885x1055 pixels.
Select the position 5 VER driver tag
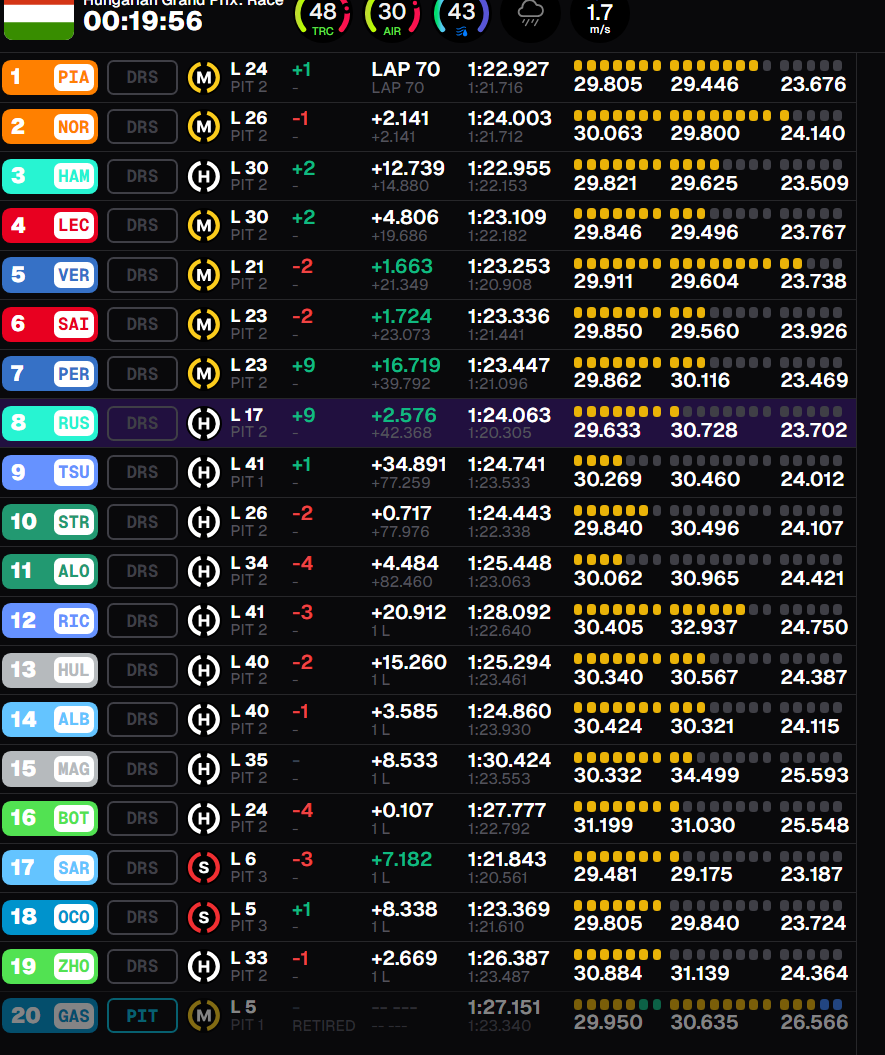(50, 275)
